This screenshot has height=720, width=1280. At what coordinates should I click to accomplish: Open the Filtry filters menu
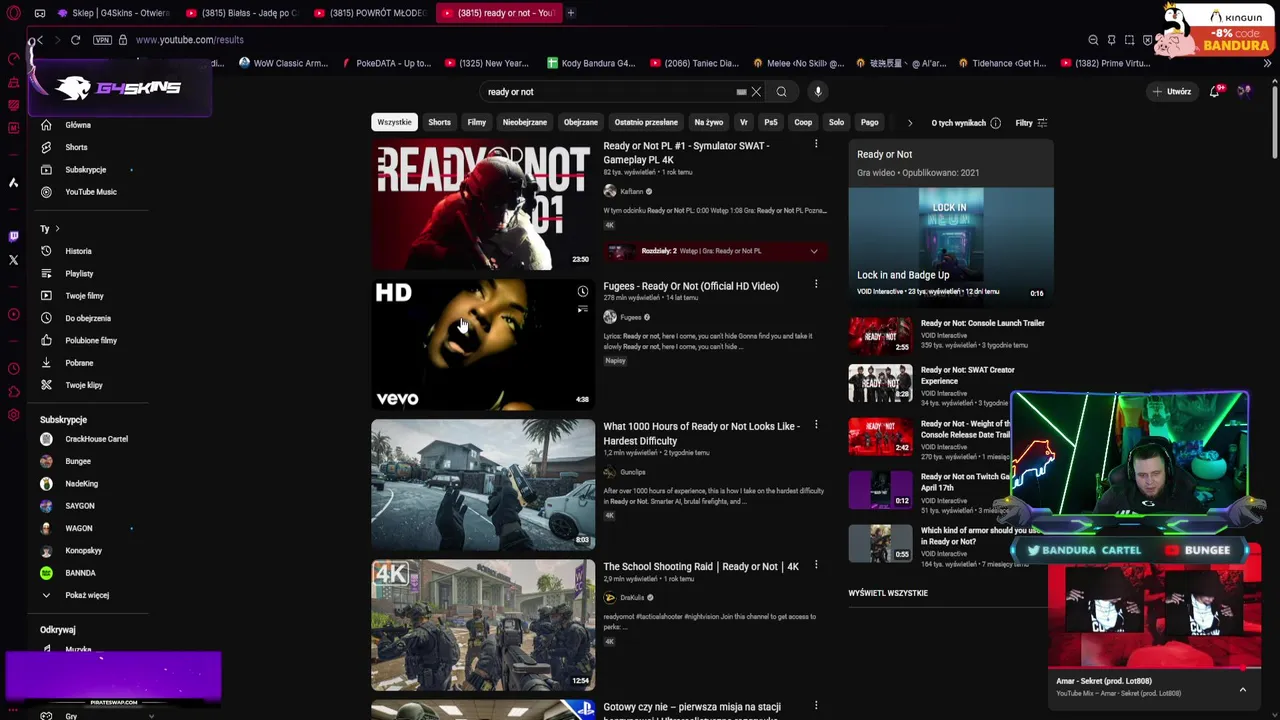click(1031, 123)
